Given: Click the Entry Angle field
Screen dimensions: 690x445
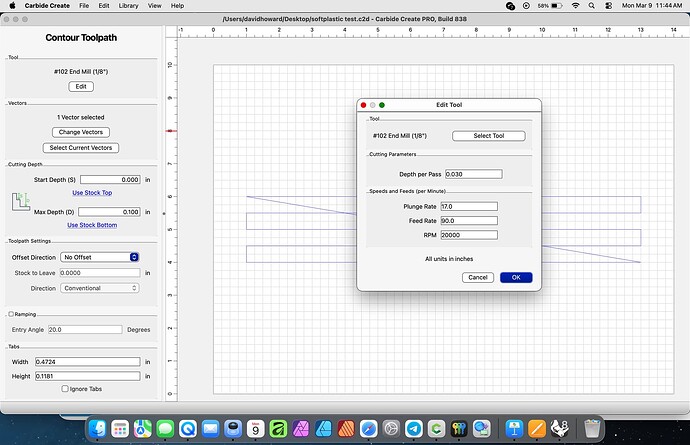Looking at the screenshot, I should [x=85, y=329].
